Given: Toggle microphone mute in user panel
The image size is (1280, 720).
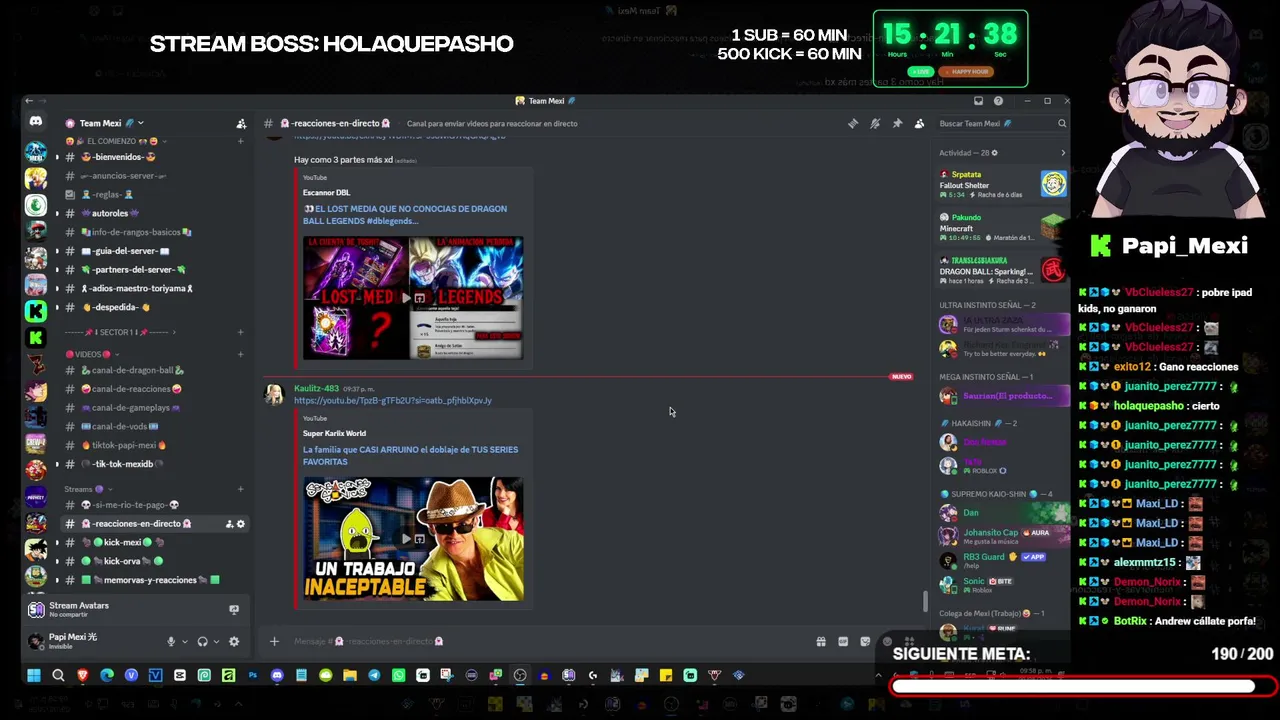Looking at the screenshot, I should click(x=171, y=642).
